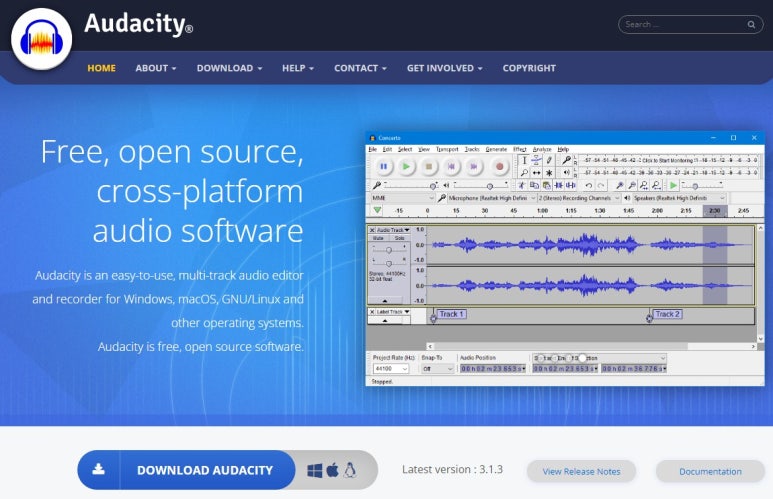
Task: Open the Project Rate 44100 dropdown
Action: [391, 369]
